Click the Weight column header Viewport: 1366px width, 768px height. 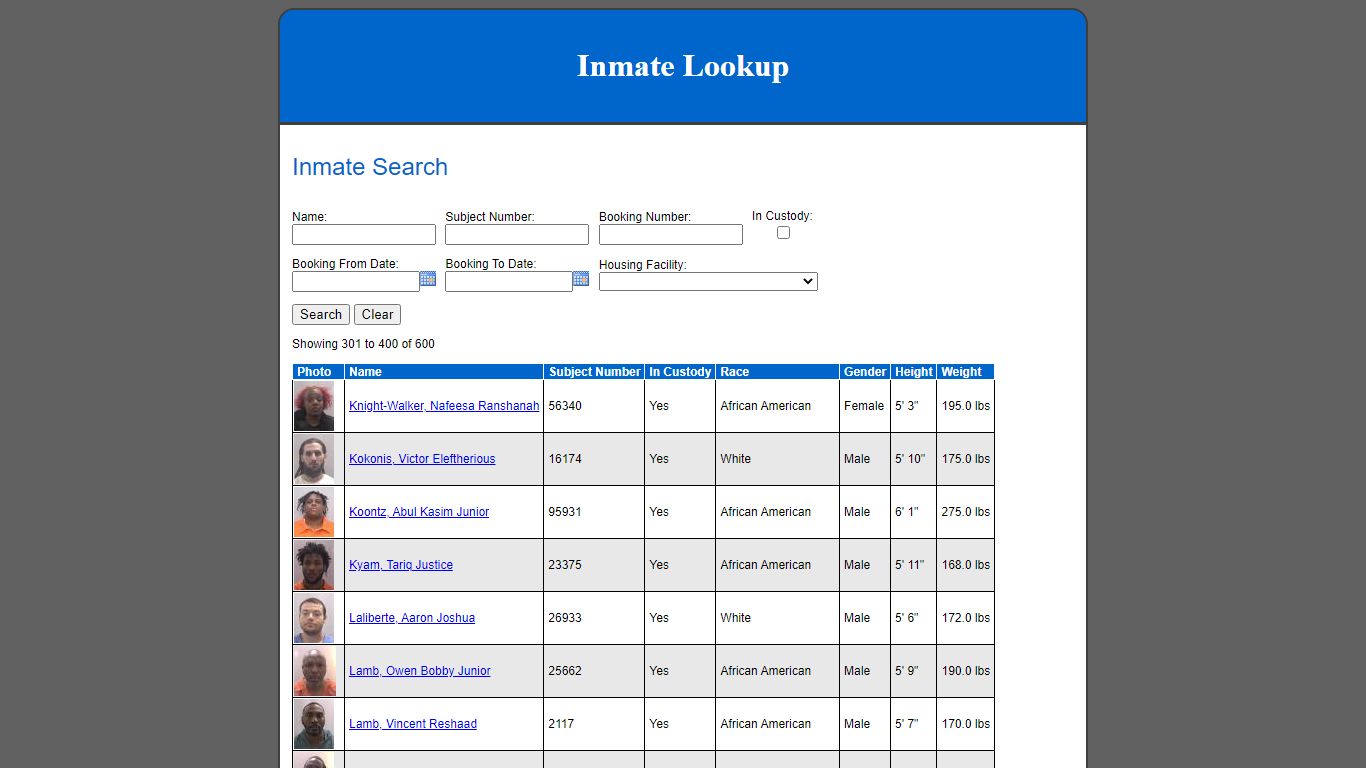pos(965,372)
